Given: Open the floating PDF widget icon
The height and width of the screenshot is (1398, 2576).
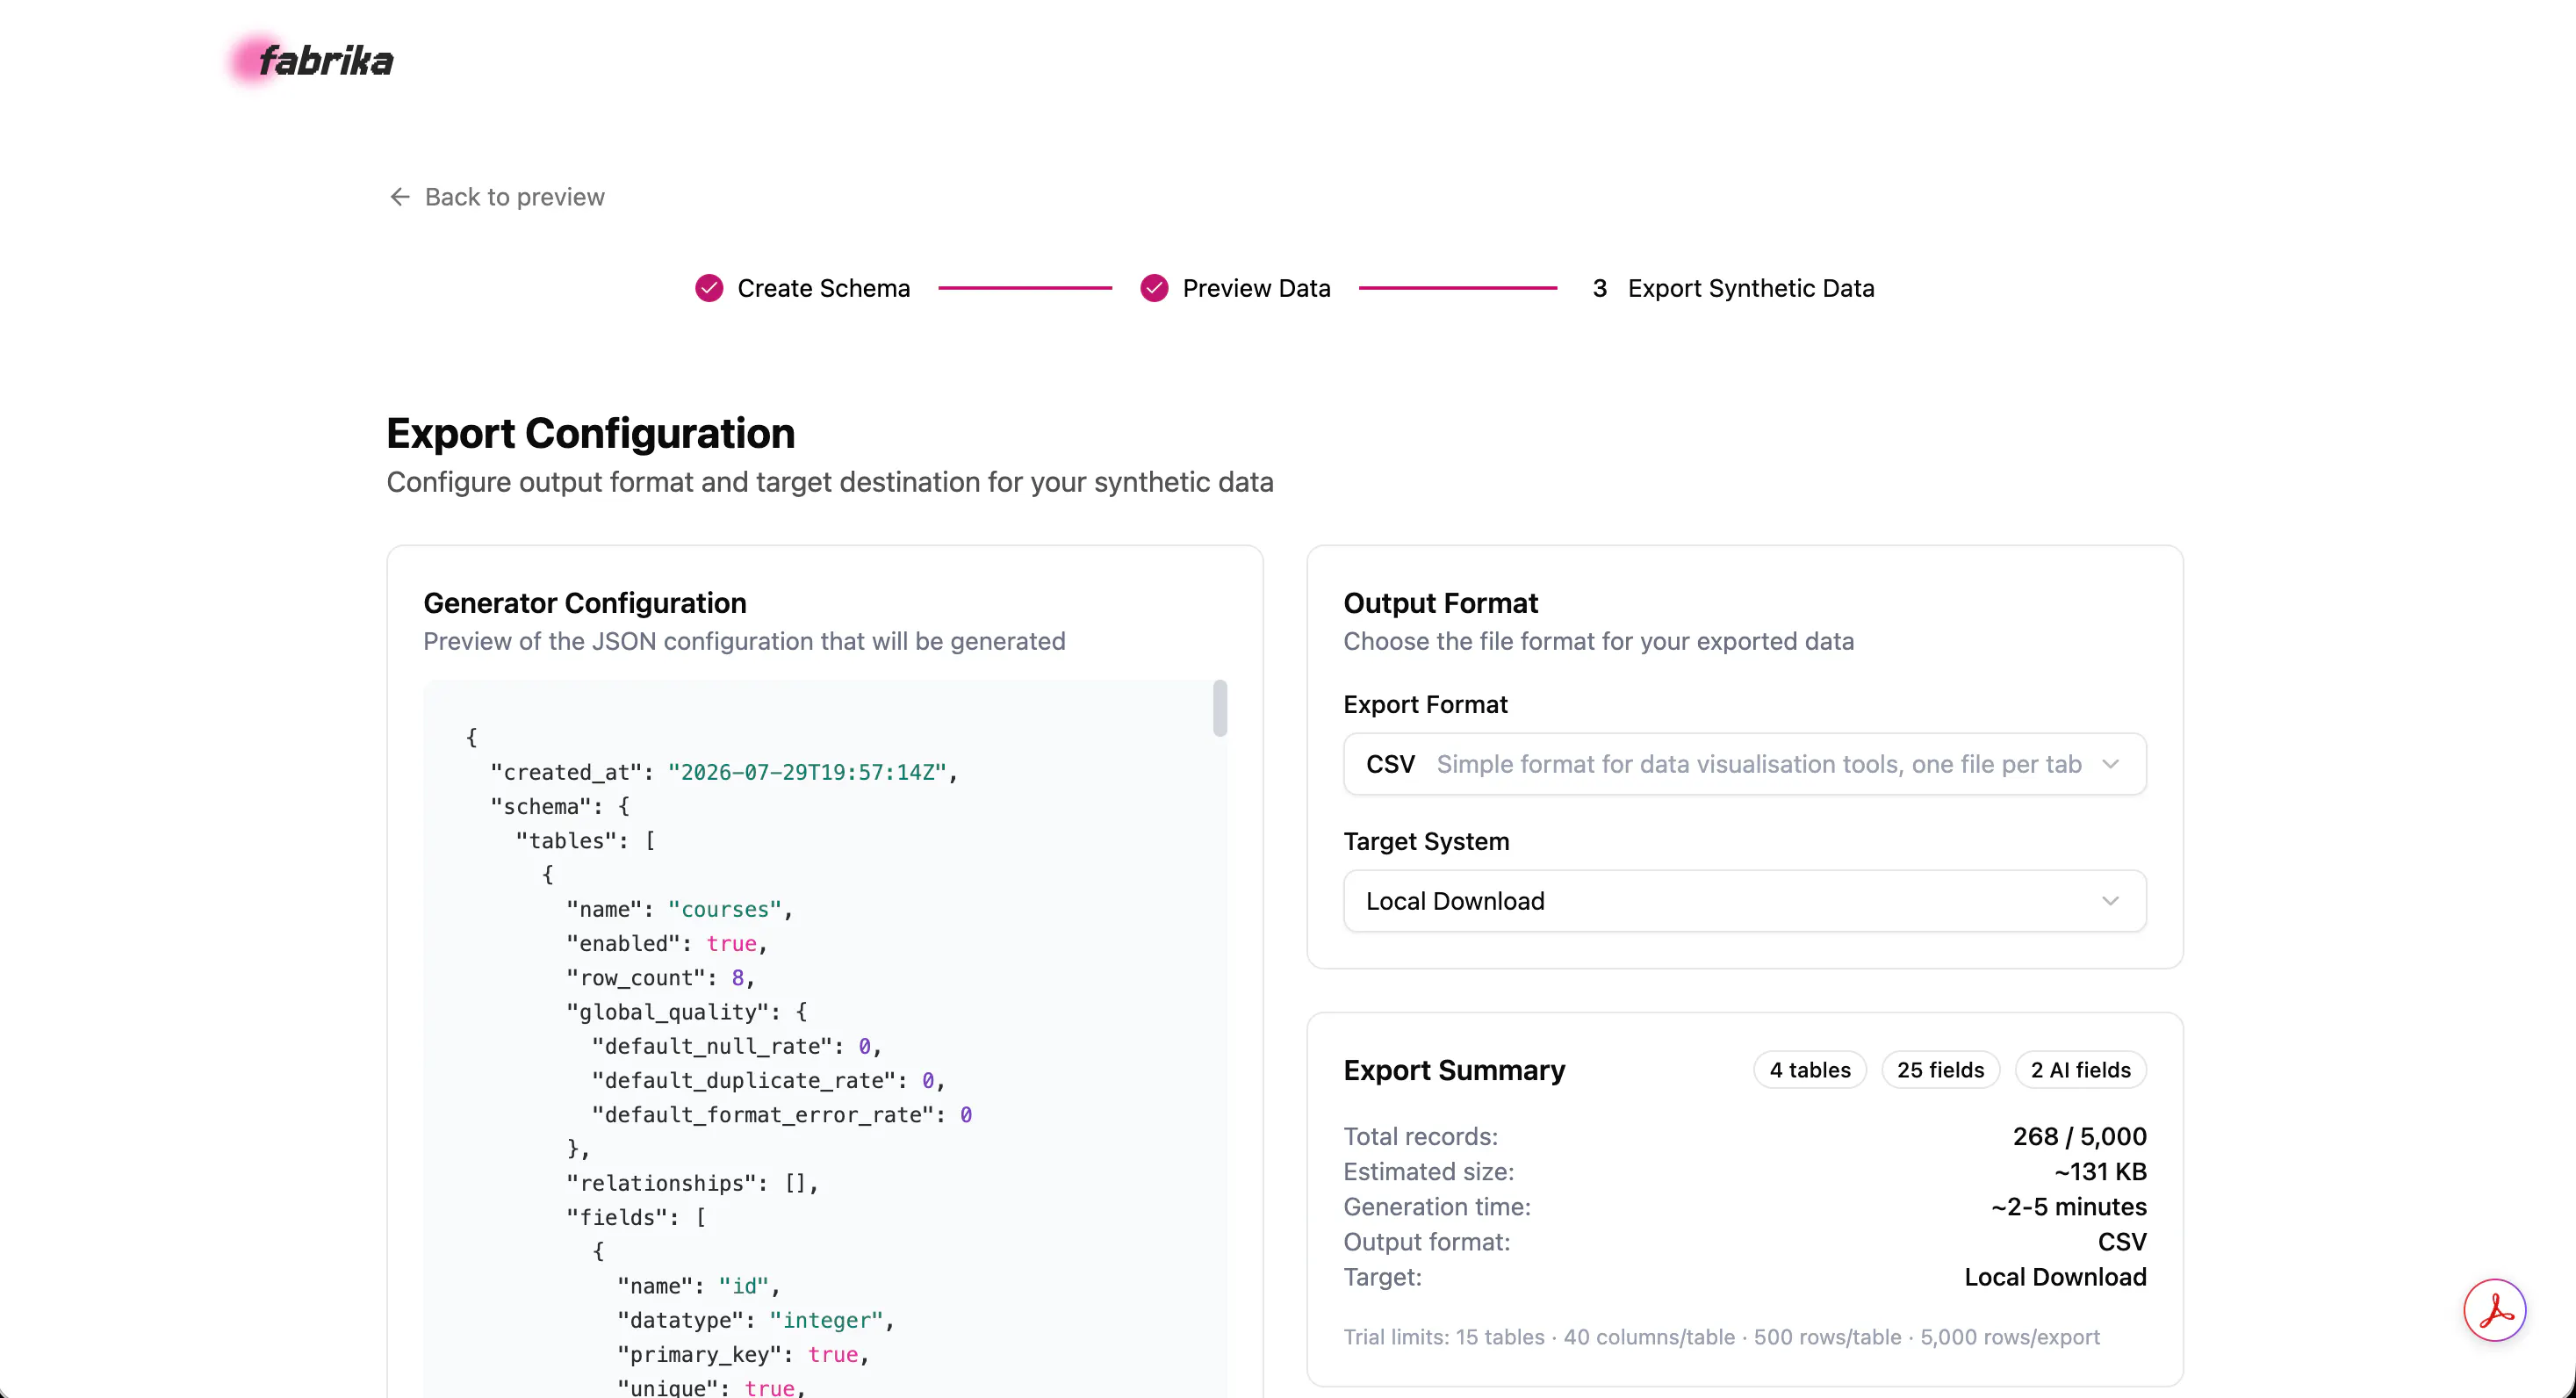Looking at the screenshot, I should [x=2494, y=1310].
